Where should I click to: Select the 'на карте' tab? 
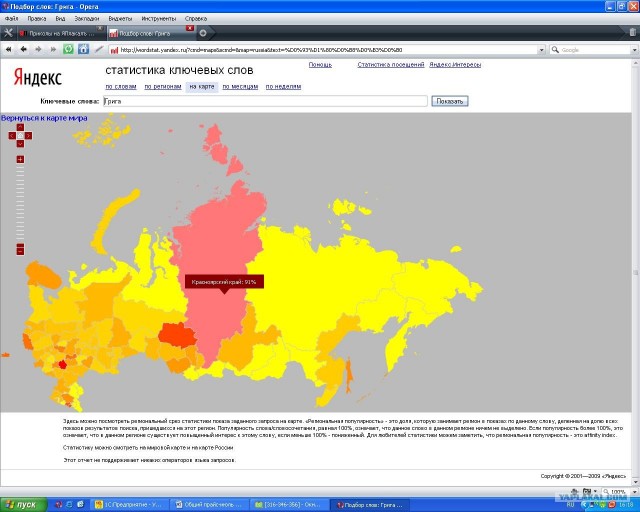point(202,87)
